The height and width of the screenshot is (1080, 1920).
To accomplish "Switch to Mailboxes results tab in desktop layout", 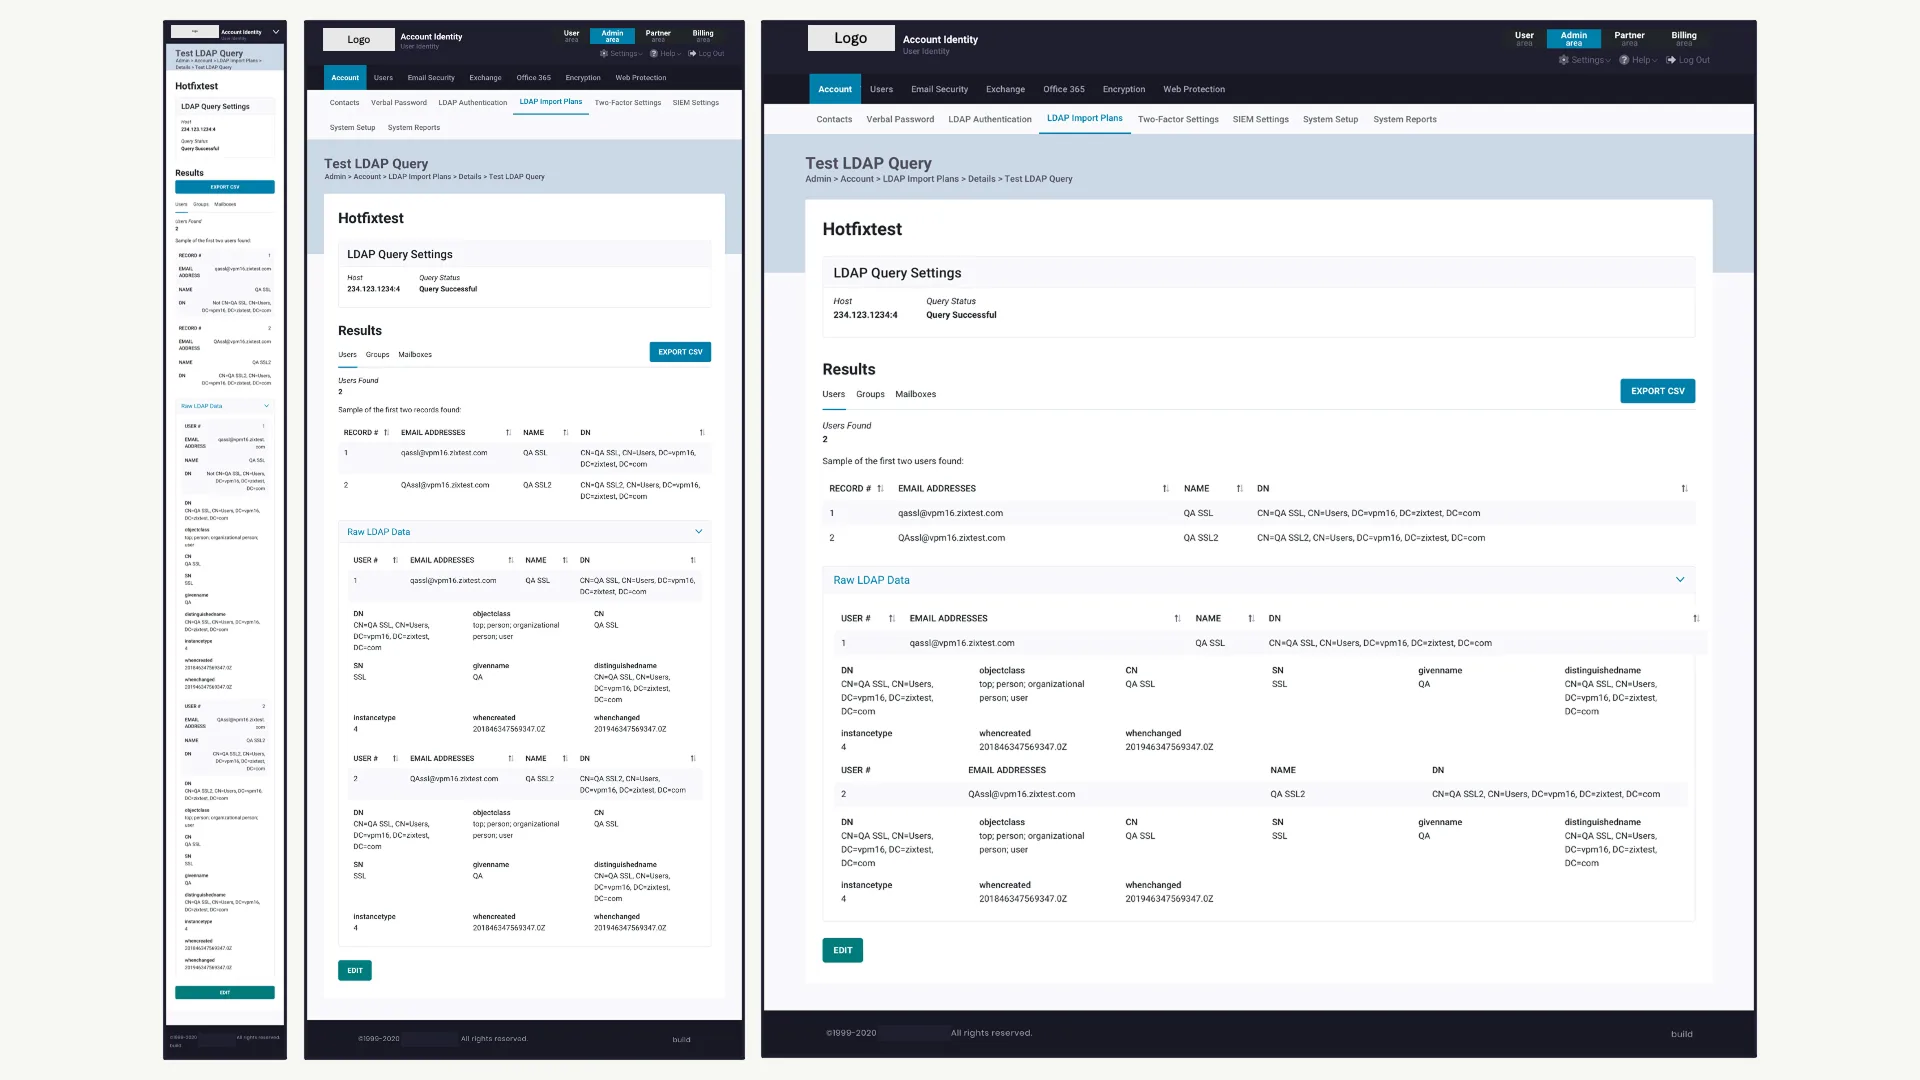I will pos(916,394).
